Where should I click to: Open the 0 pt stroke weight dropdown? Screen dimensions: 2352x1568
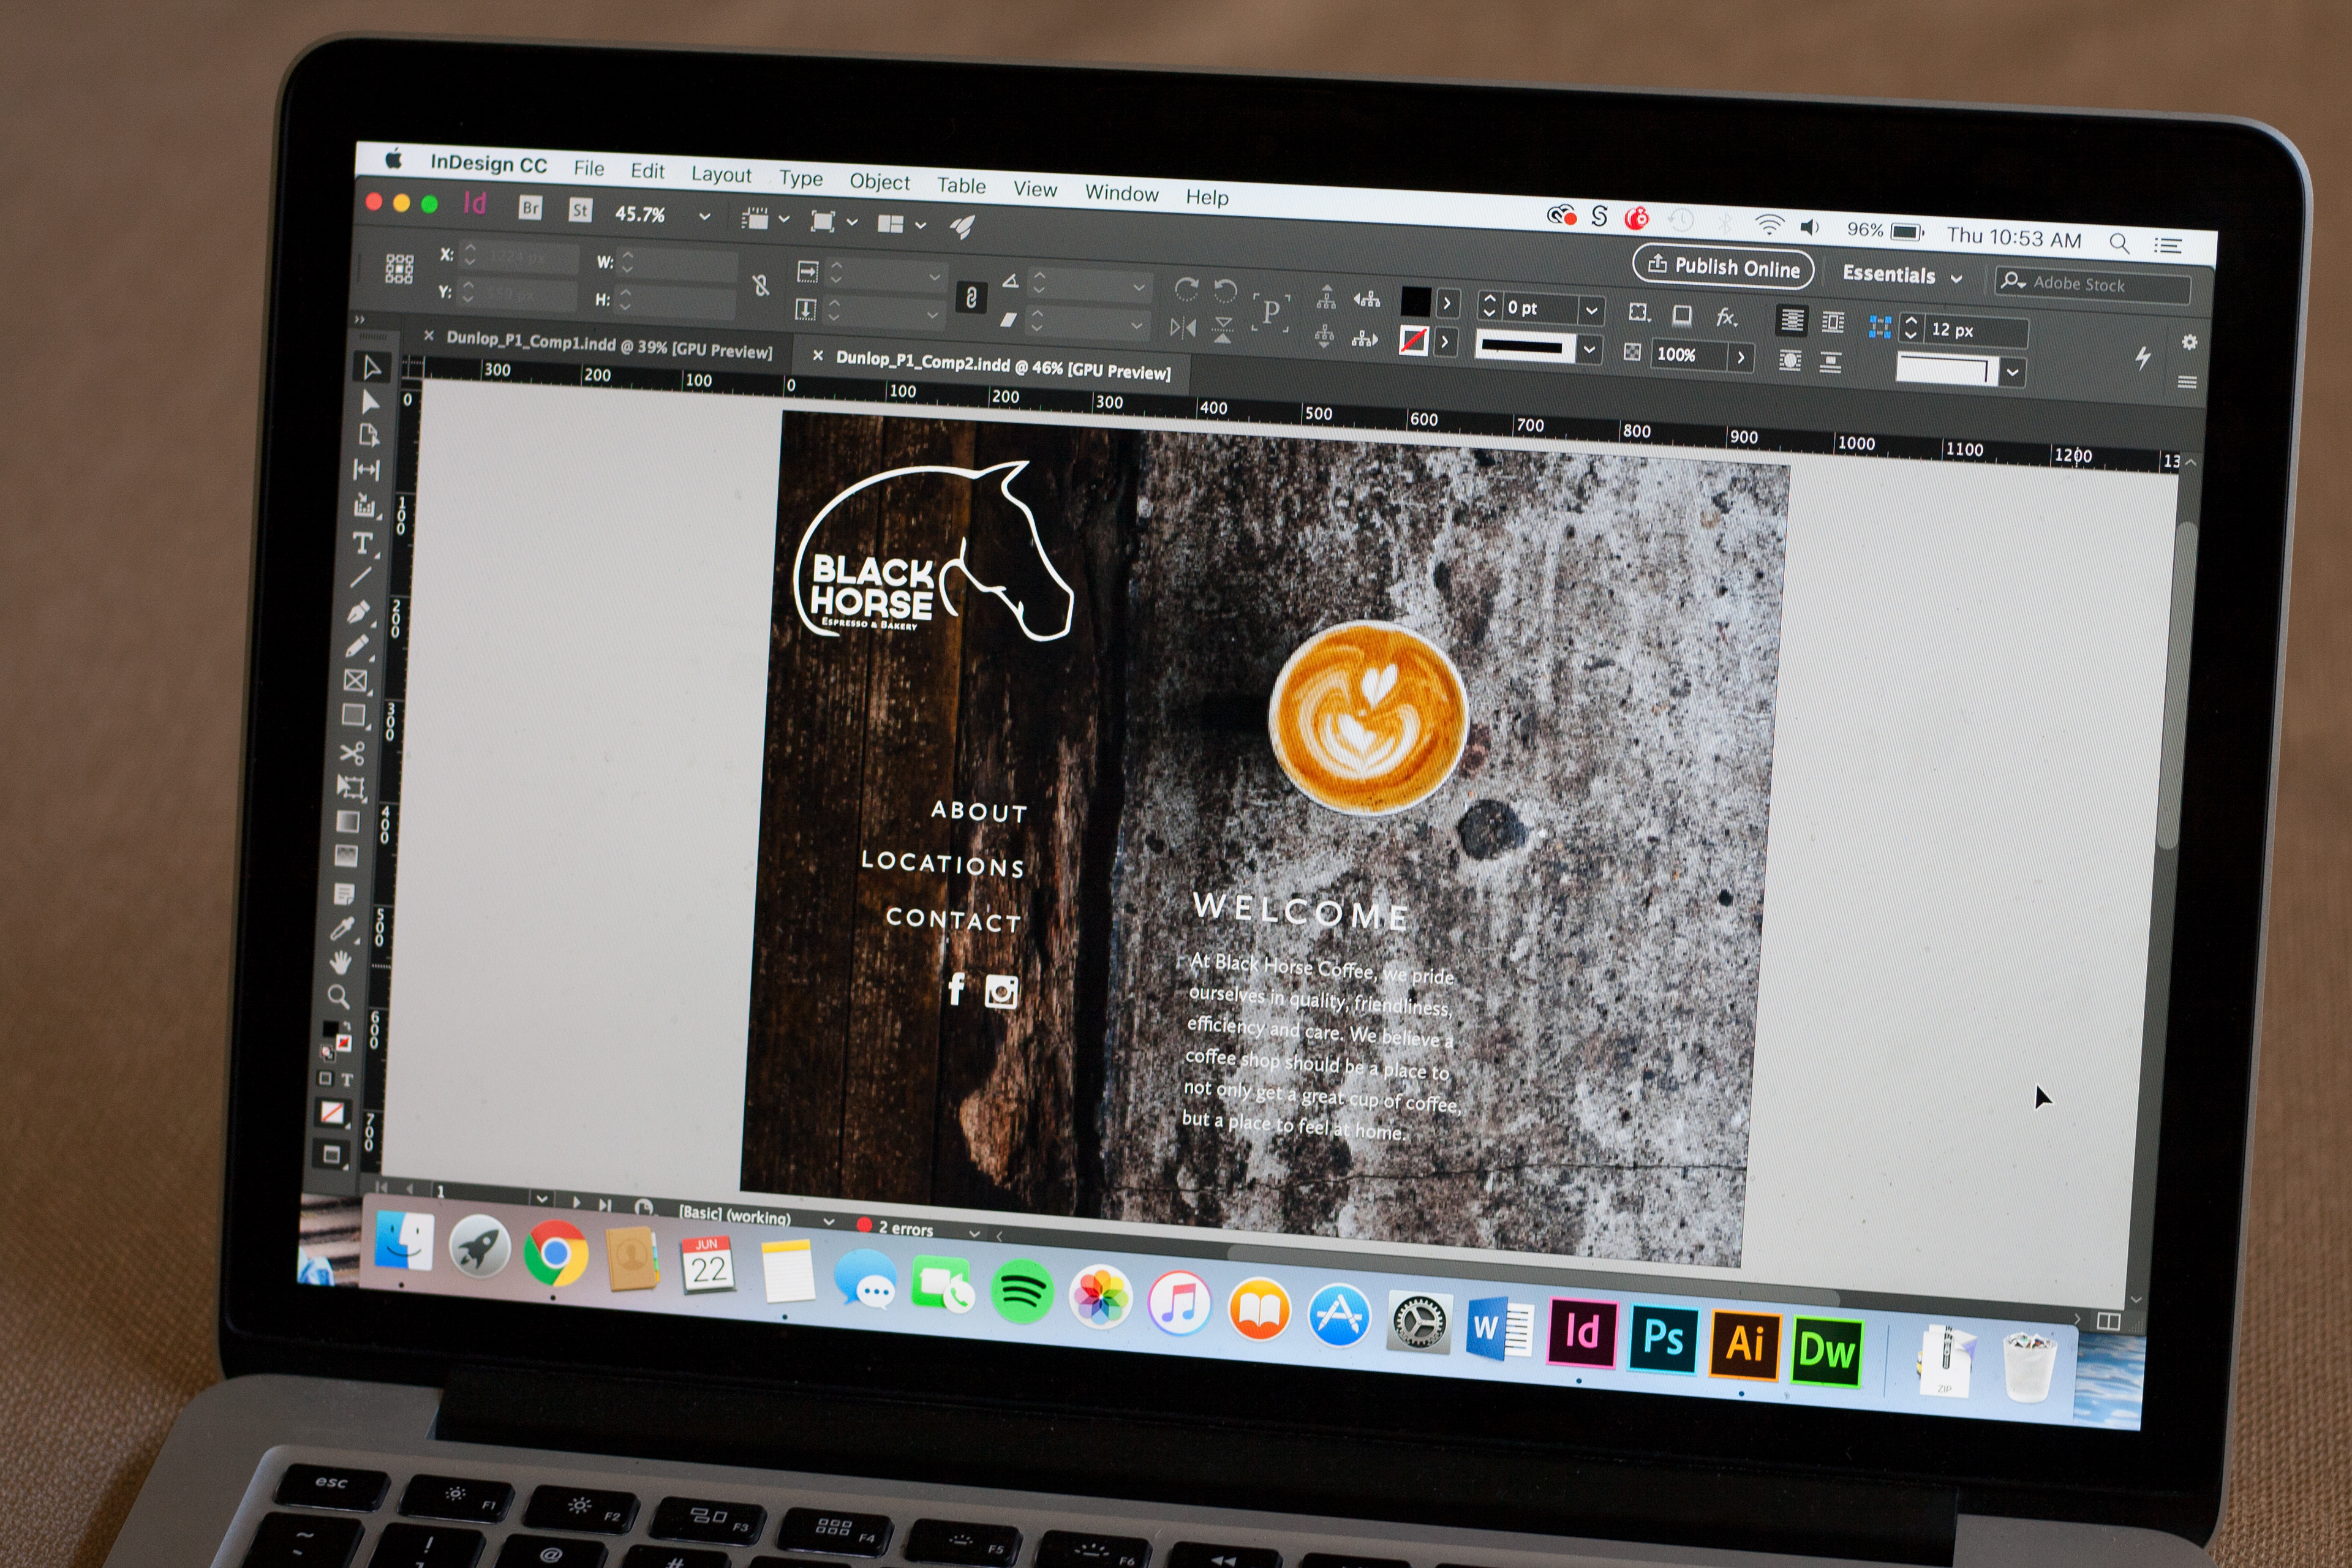pyautogui.click(x=1591, y=310)
